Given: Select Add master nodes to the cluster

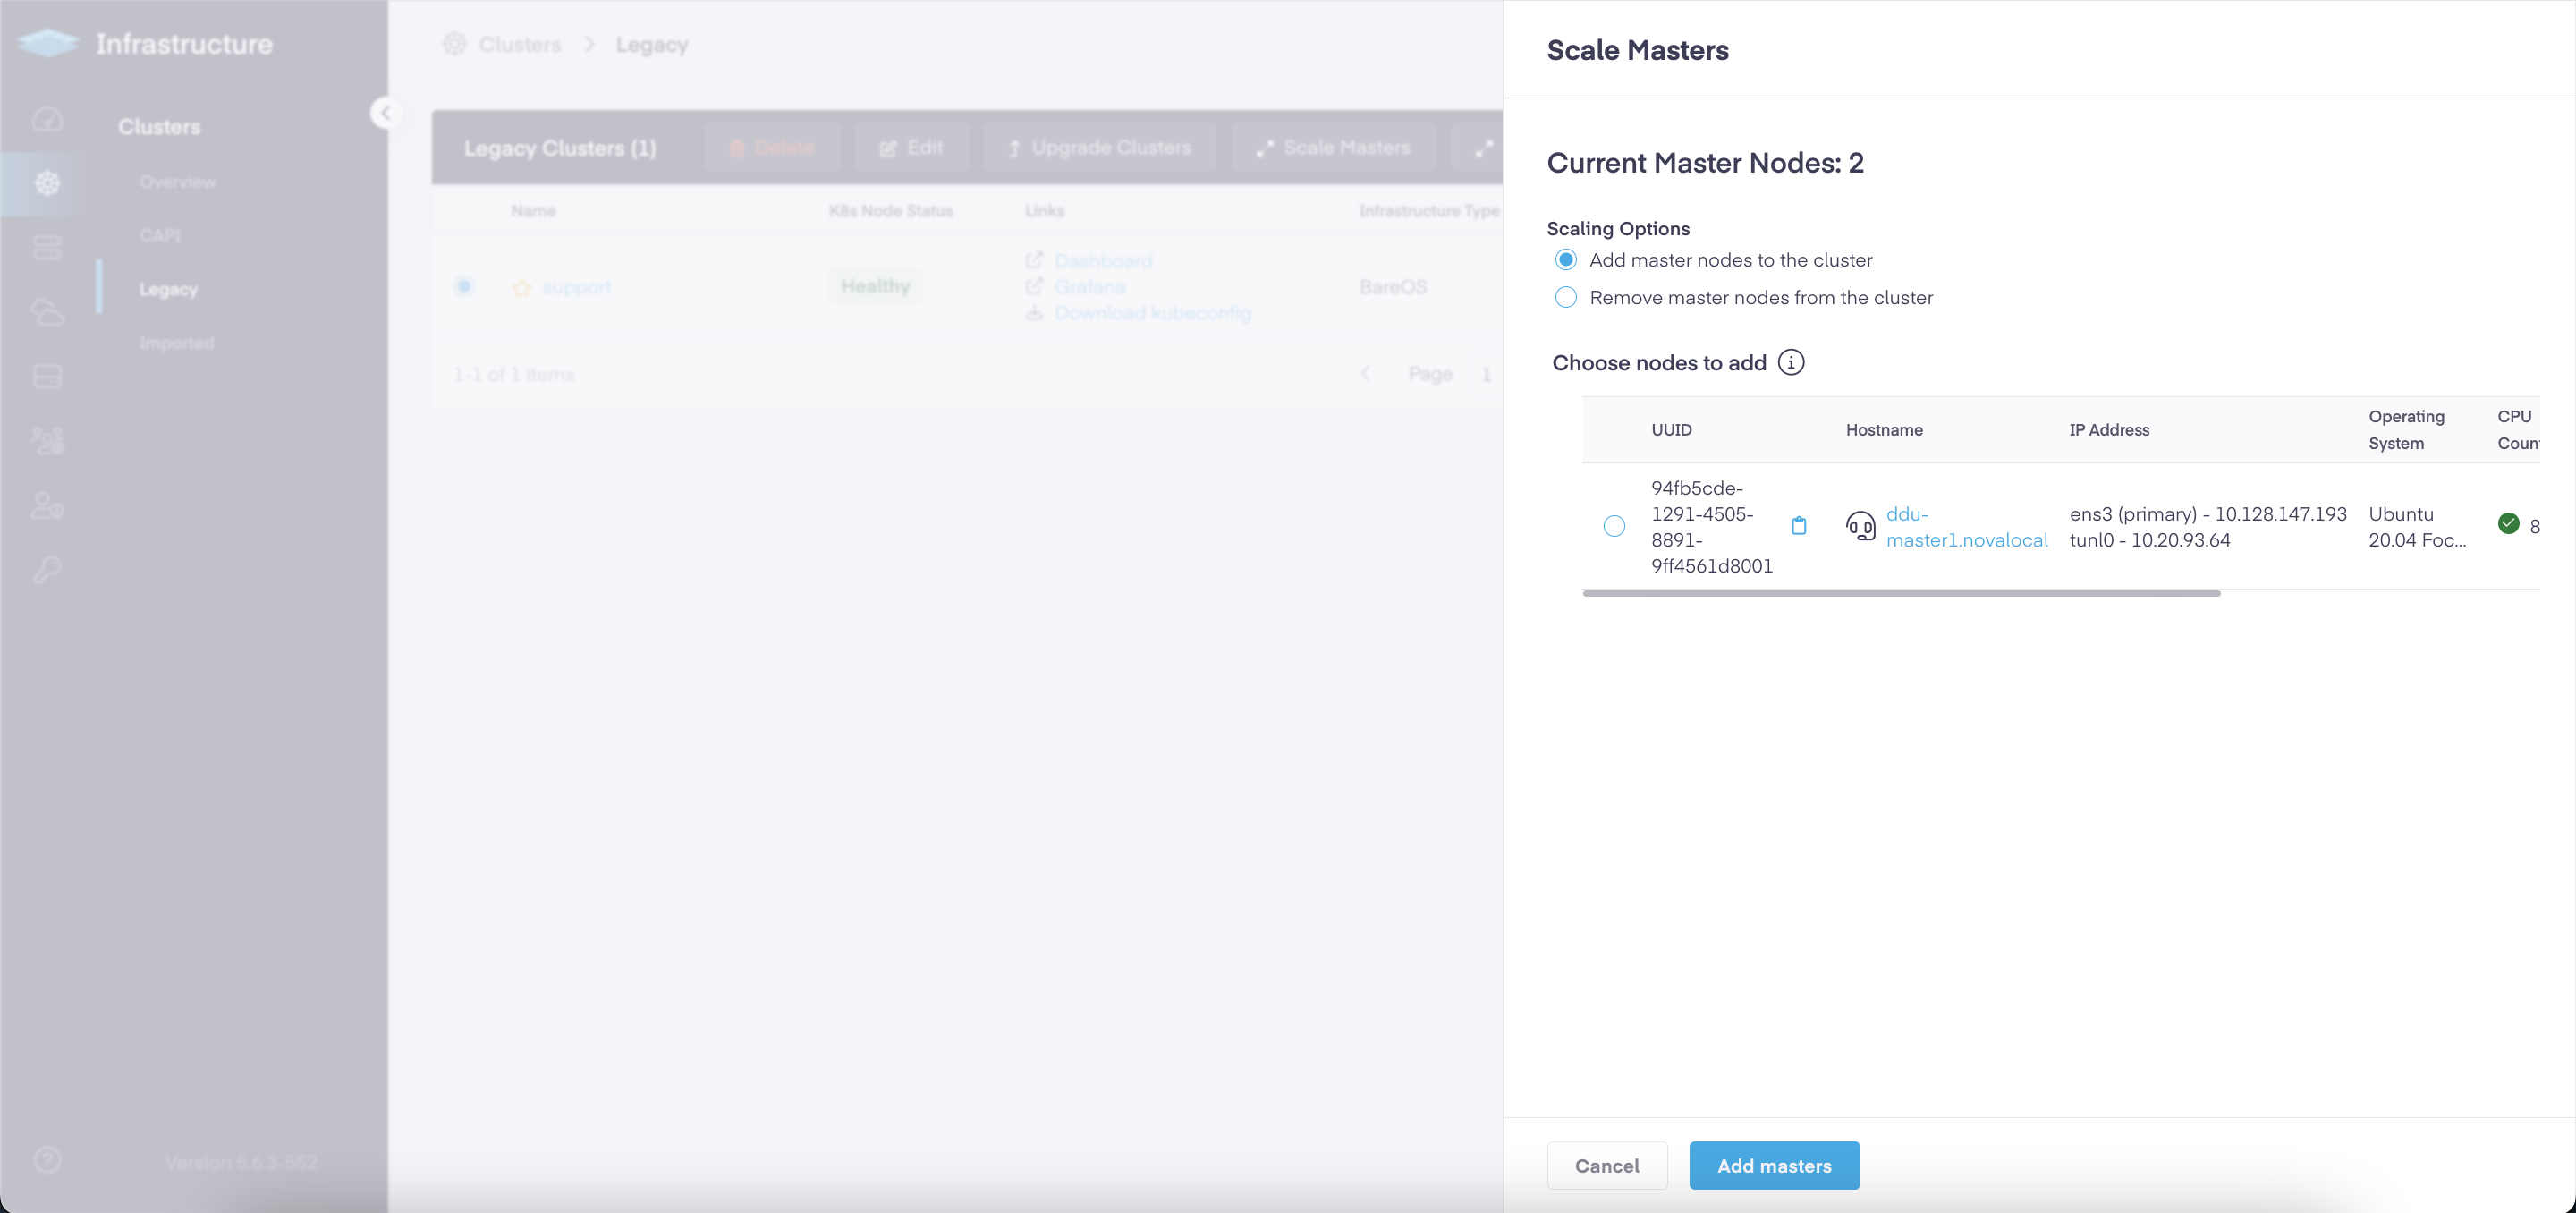Looking at the screenshot, I should 1566,260.
